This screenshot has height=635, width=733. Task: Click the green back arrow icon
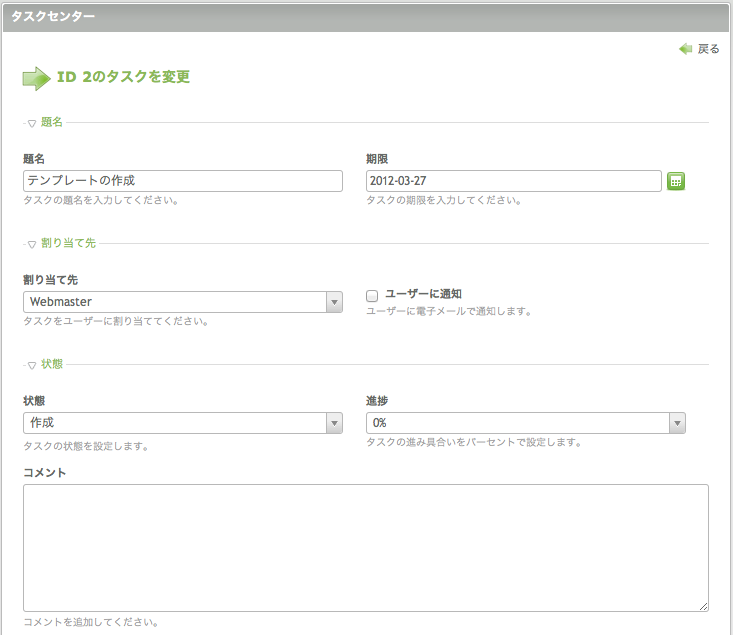point(685,49)
